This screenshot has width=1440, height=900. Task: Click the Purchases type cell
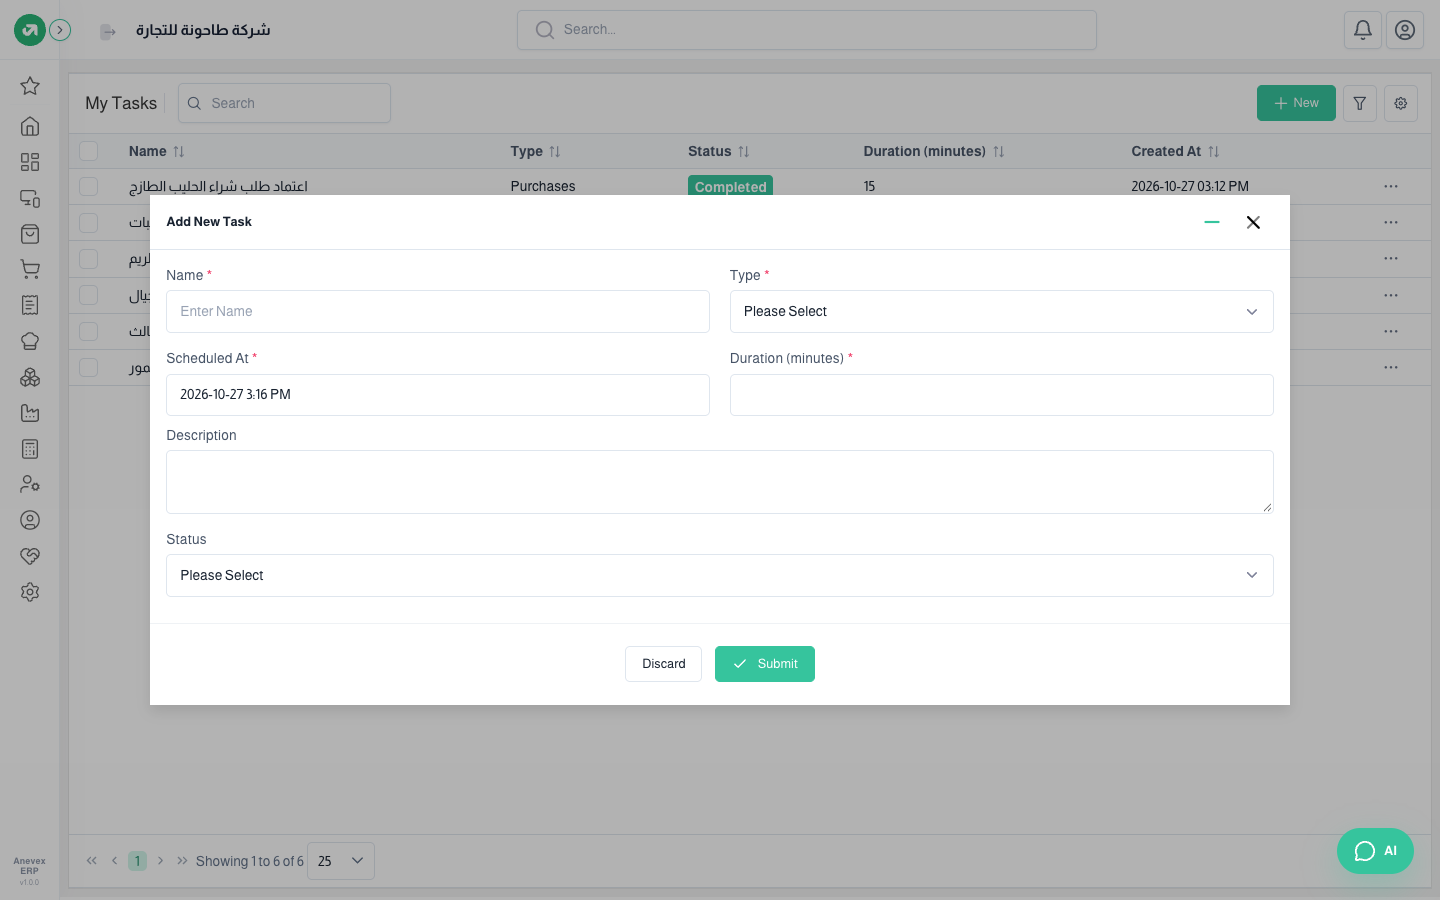(543, 187)
